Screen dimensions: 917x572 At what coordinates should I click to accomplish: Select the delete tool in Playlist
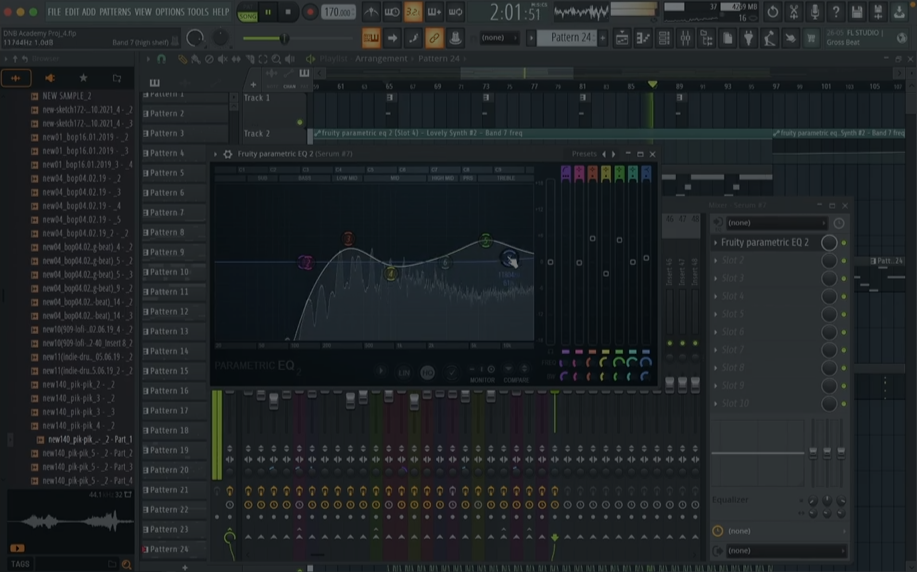coord(209,59)
